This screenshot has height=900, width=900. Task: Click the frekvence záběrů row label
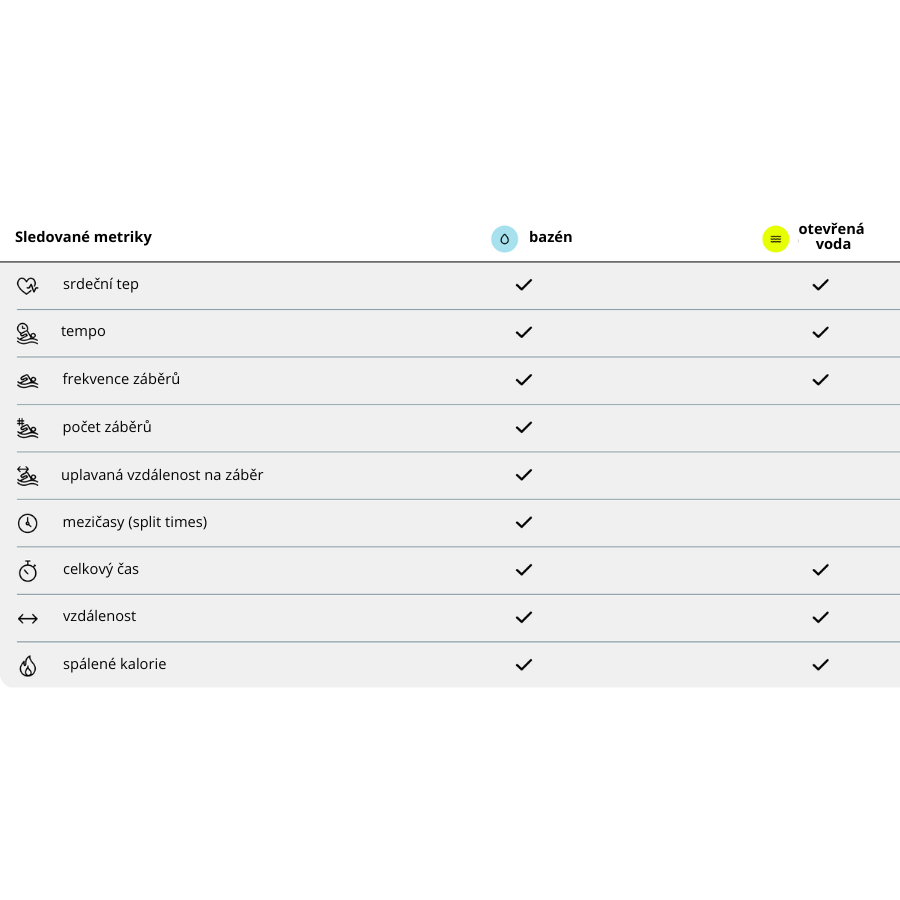tap(121, 379)
